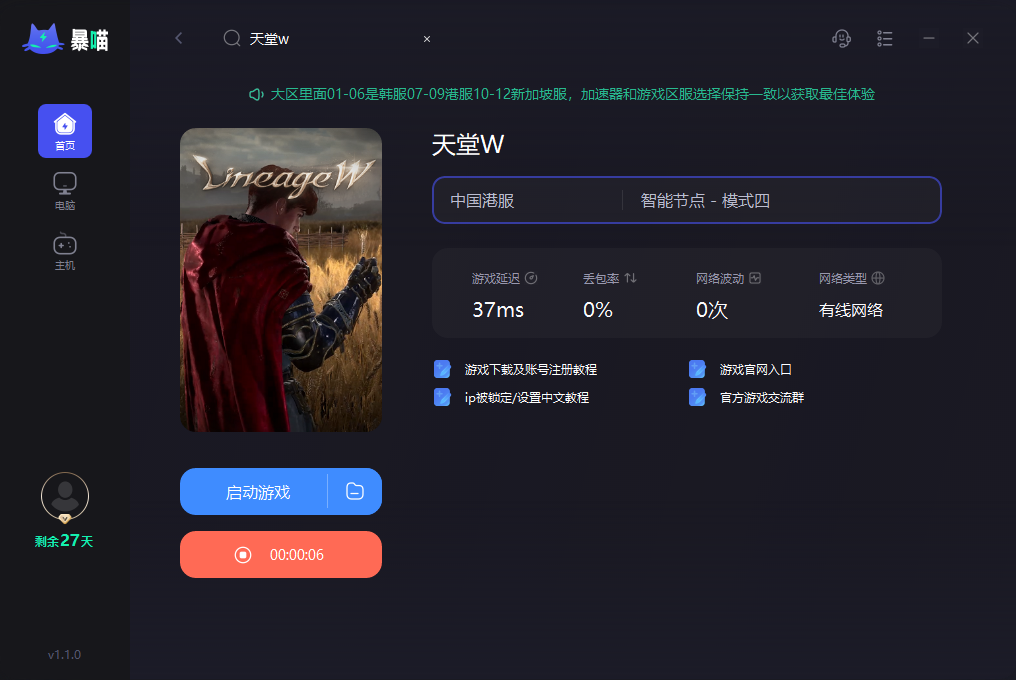Clear the search text with the x
1016x680 pixels.
click(x=426, y=39)
